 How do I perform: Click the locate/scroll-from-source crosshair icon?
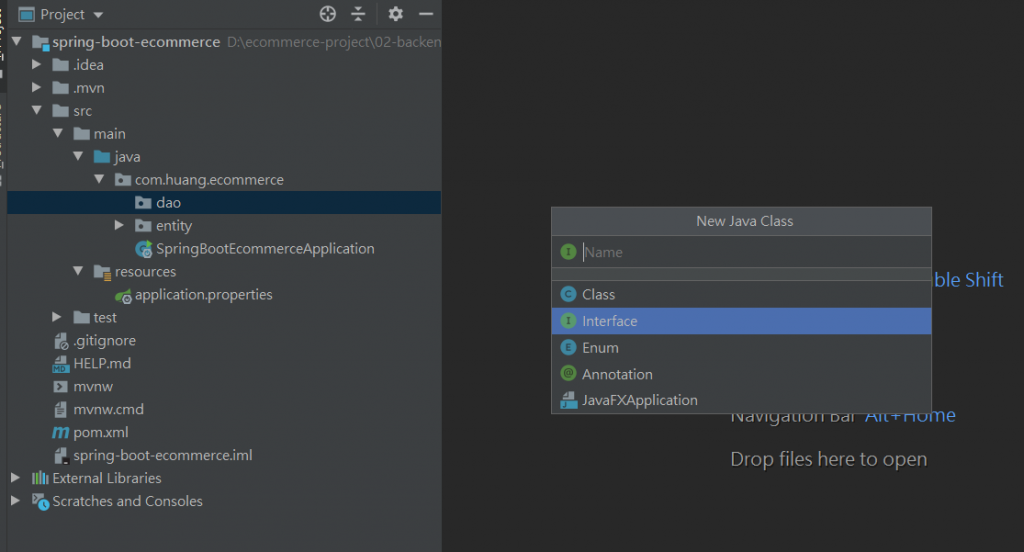[328, 14]
